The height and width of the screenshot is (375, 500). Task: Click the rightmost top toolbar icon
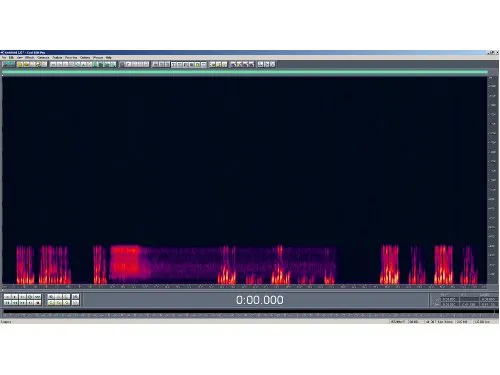[x=272, y=64]
